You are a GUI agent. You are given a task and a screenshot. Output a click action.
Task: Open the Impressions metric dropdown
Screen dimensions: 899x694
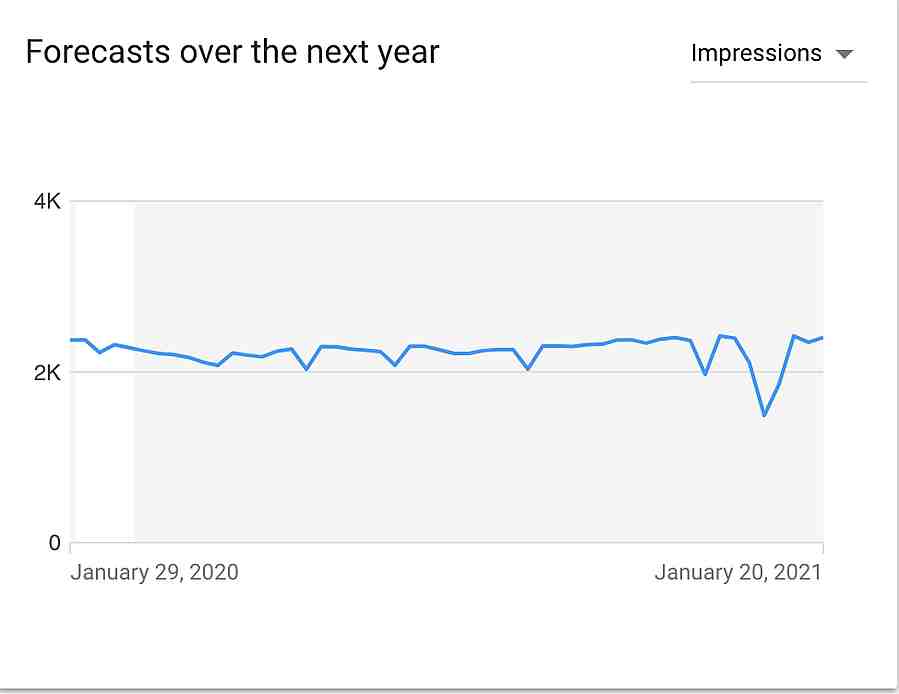778,54
